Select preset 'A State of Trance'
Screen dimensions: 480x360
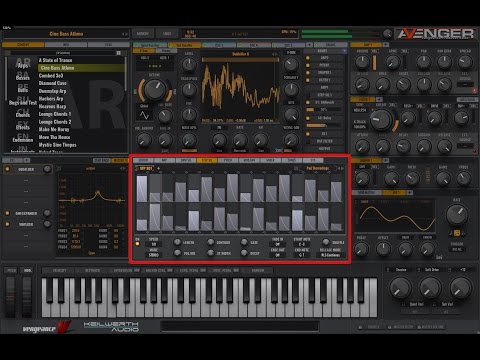click(55, 60)
